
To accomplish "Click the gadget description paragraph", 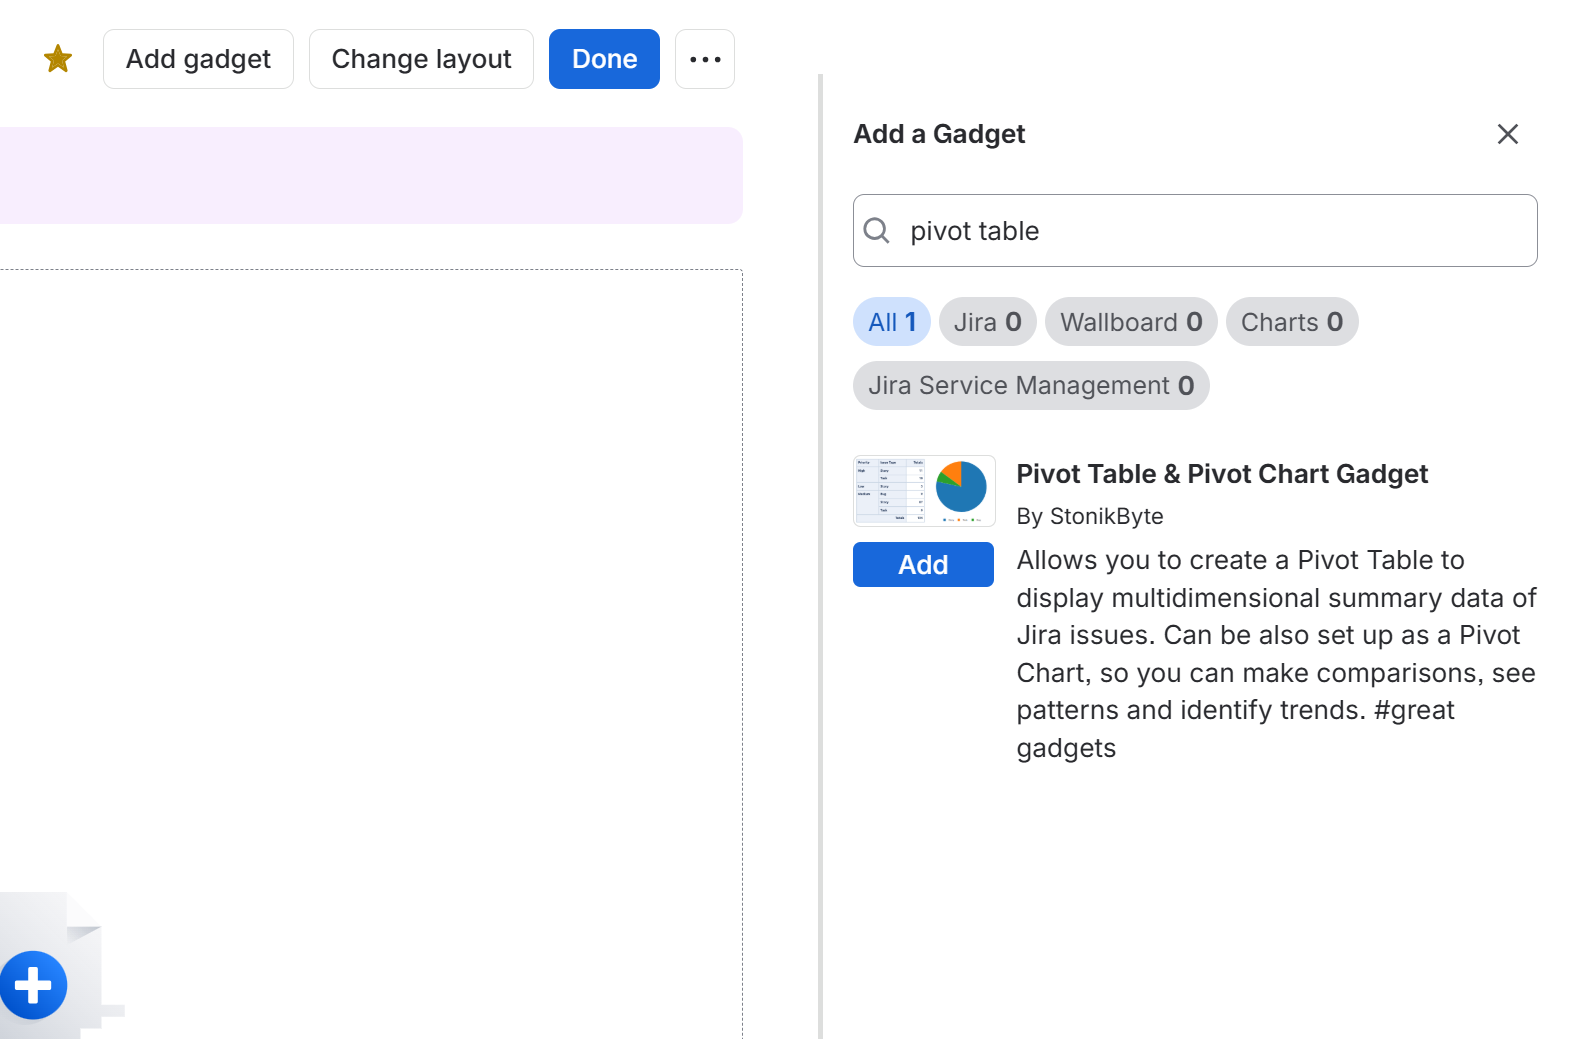I will click(1277, 654).
